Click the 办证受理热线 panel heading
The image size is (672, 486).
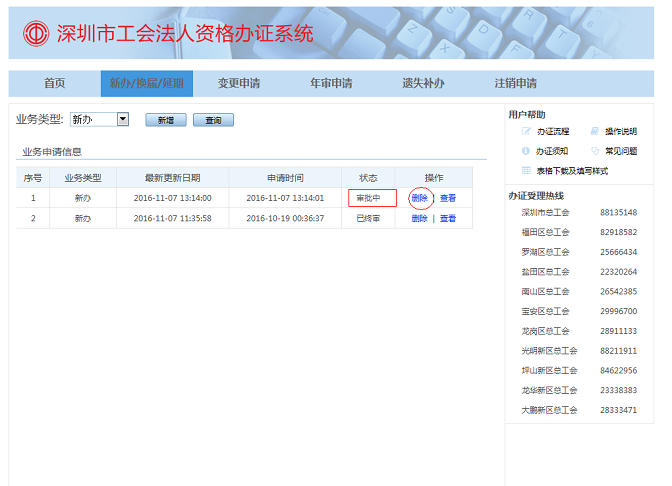pyautogui.click(x=536, y=196)
